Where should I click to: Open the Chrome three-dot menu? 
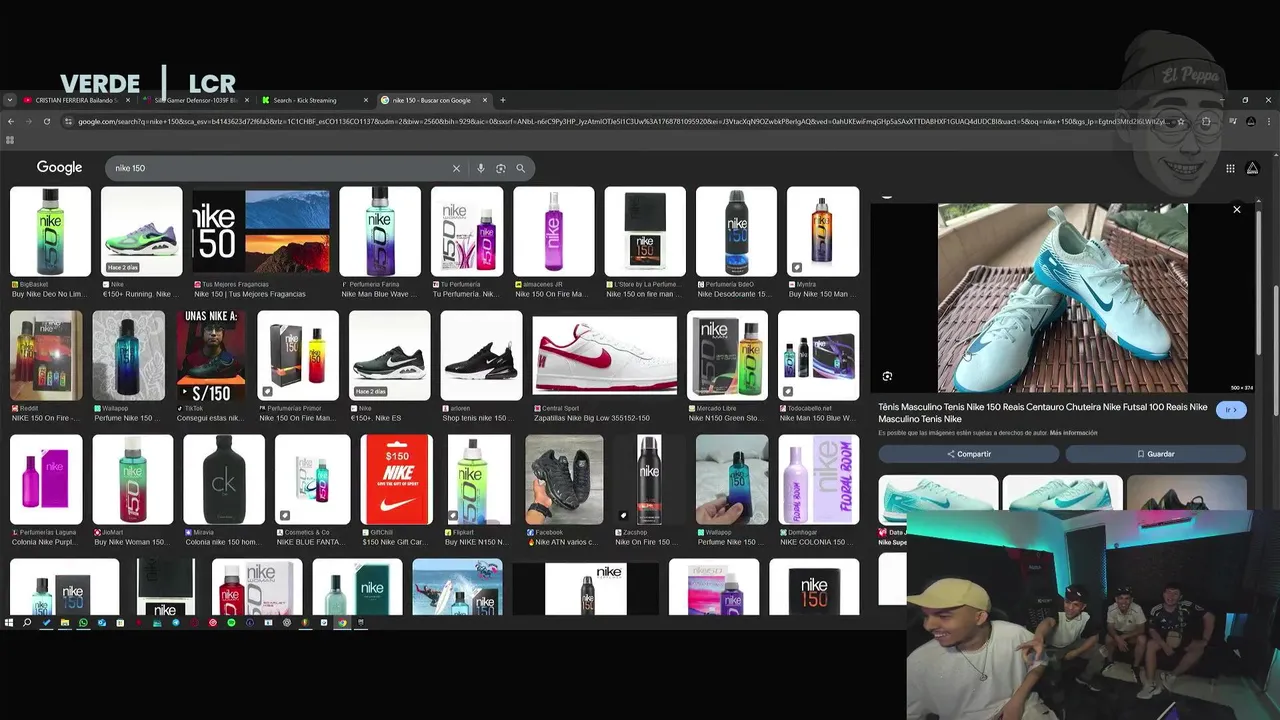click(1269, 122)
